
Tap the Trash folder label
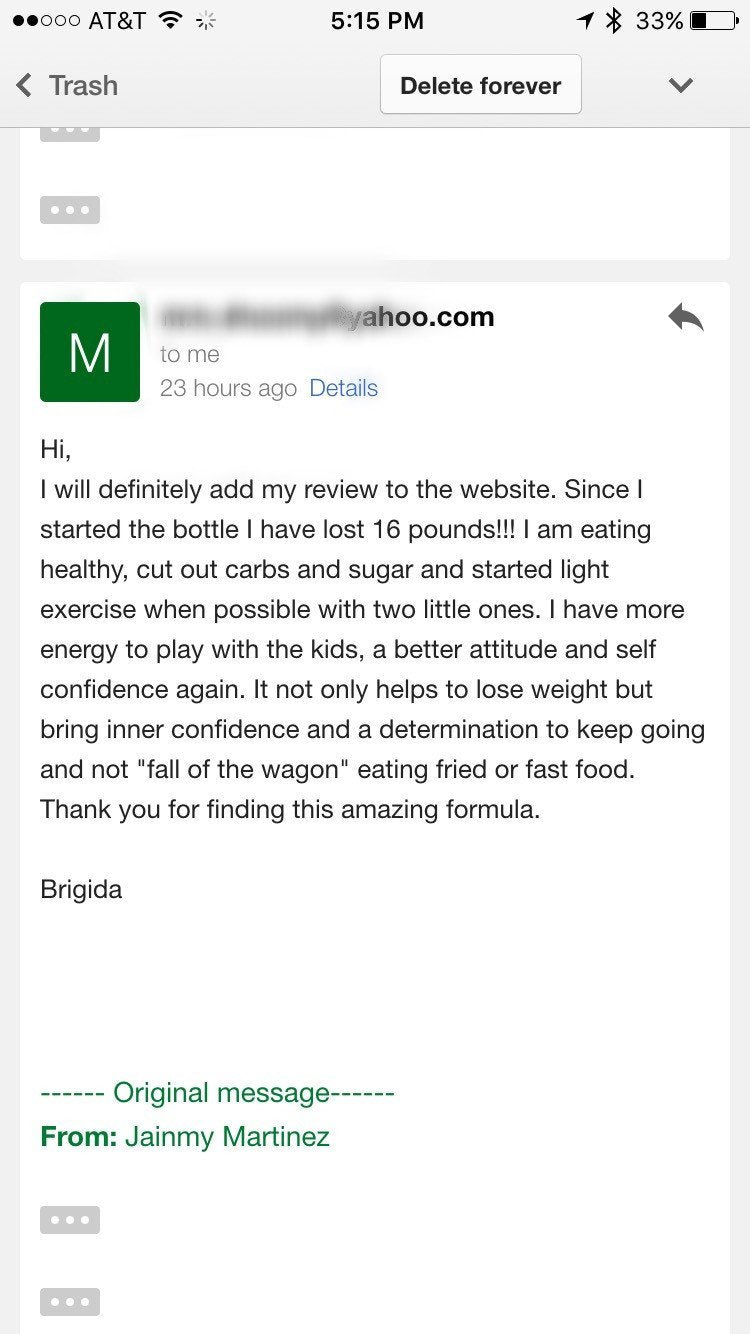click(84, 86)
